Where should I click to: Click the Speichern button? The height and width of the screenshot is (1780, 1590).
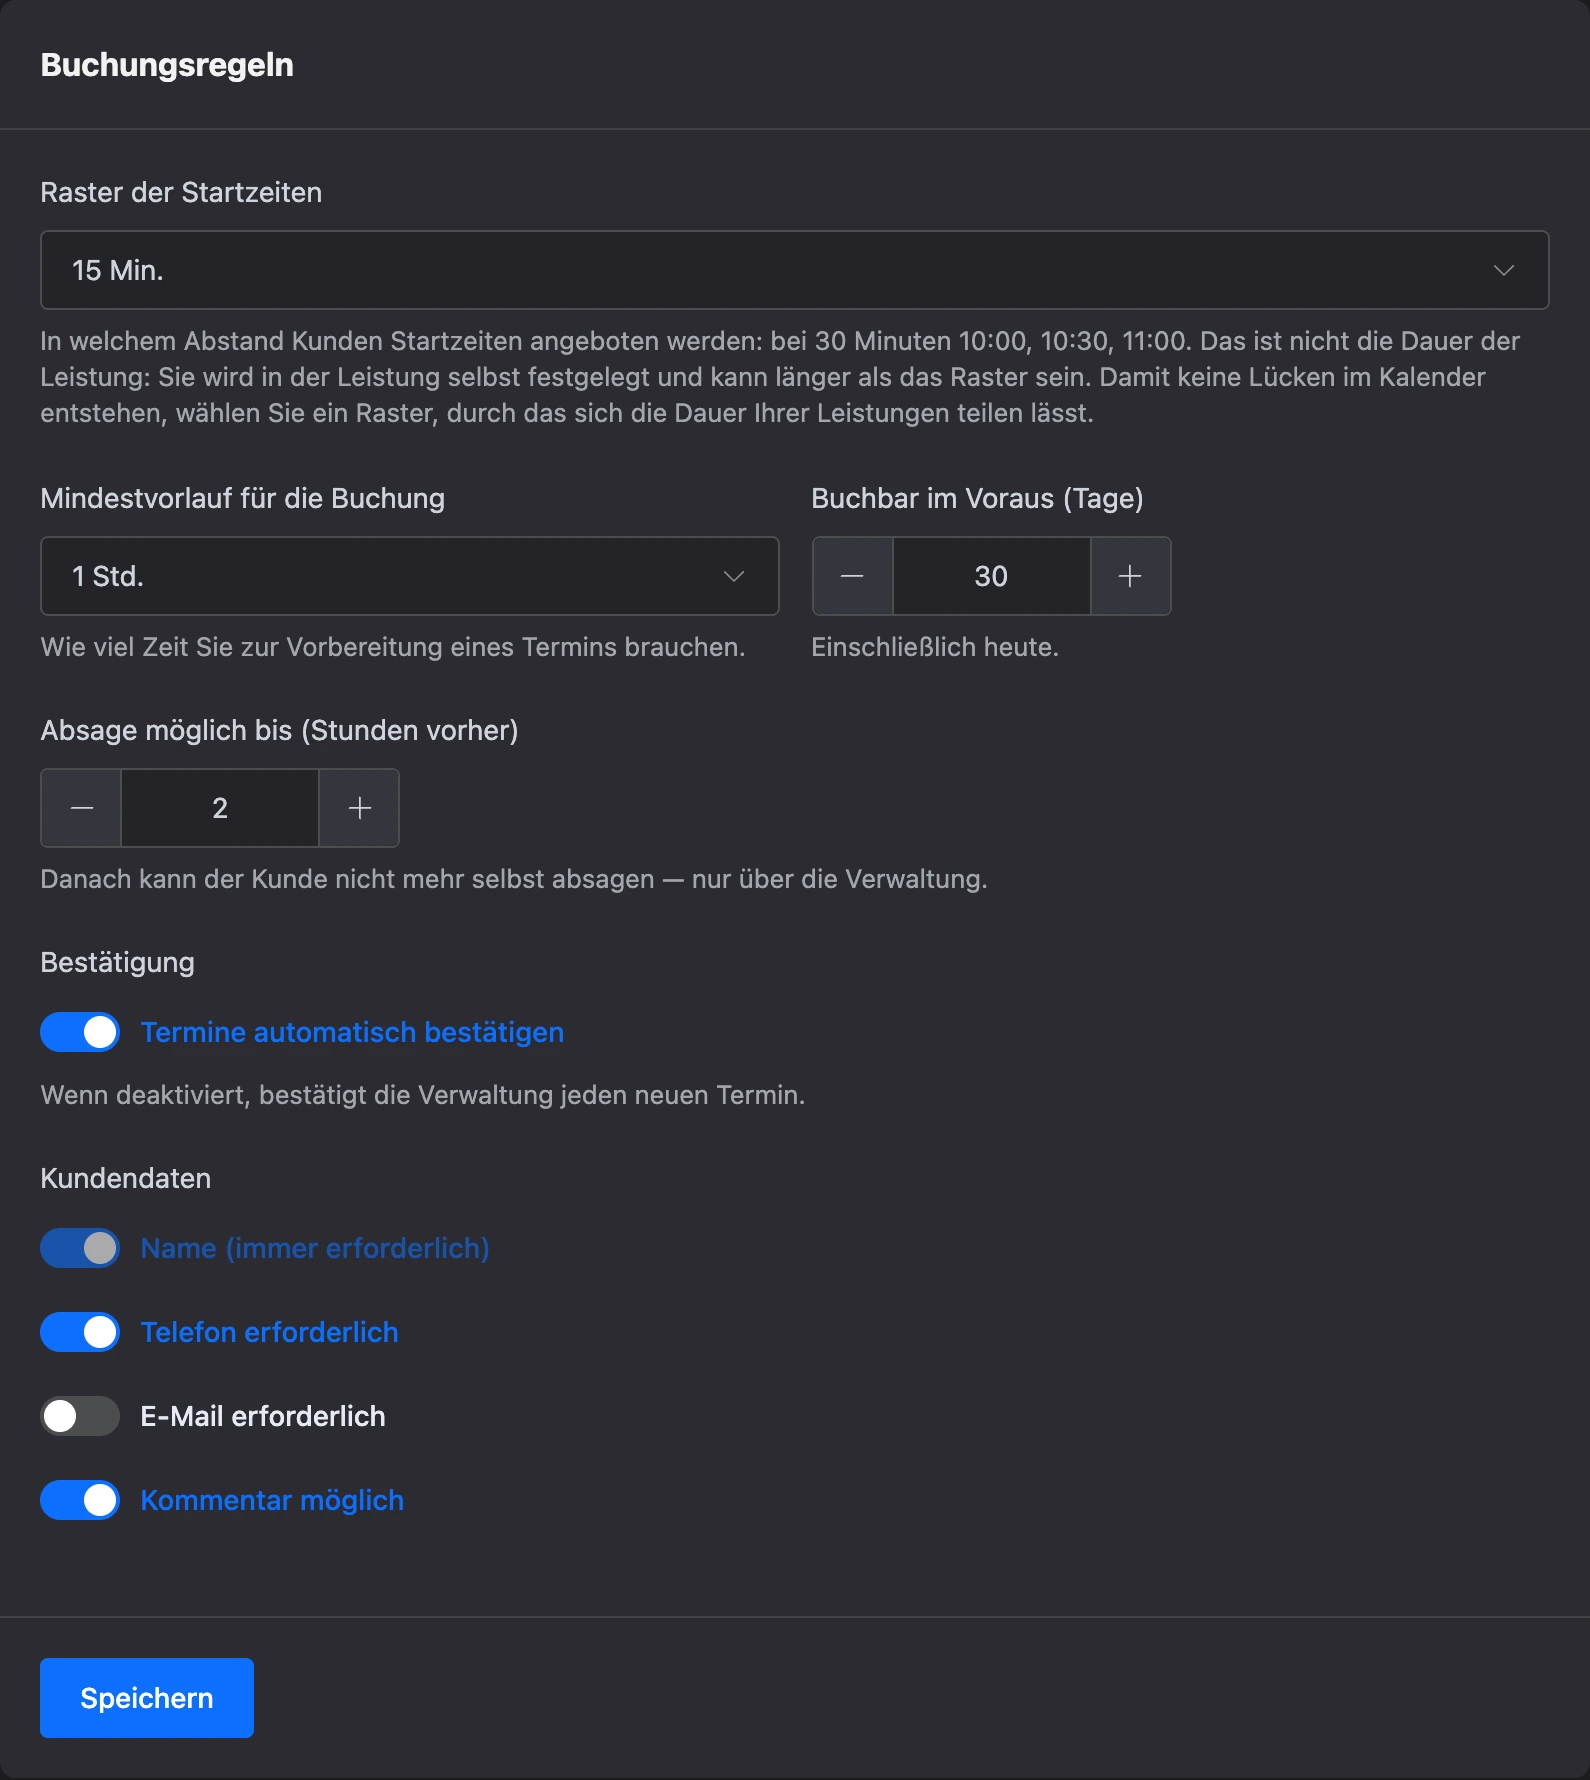[147, 1698]
